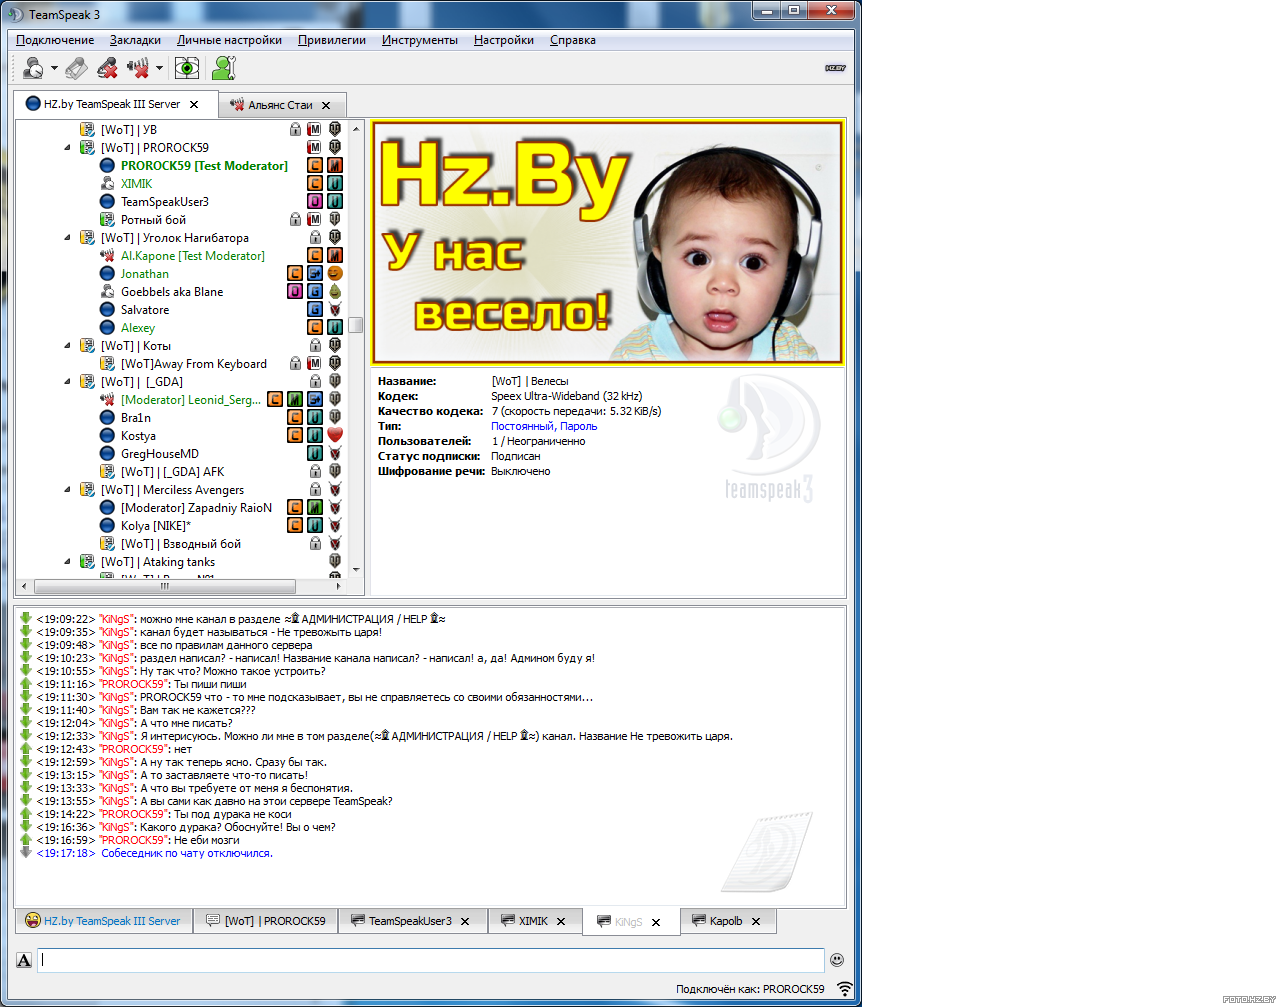
Task: Toggle the mute microphone toolbar button
Action: click(107, 68)
